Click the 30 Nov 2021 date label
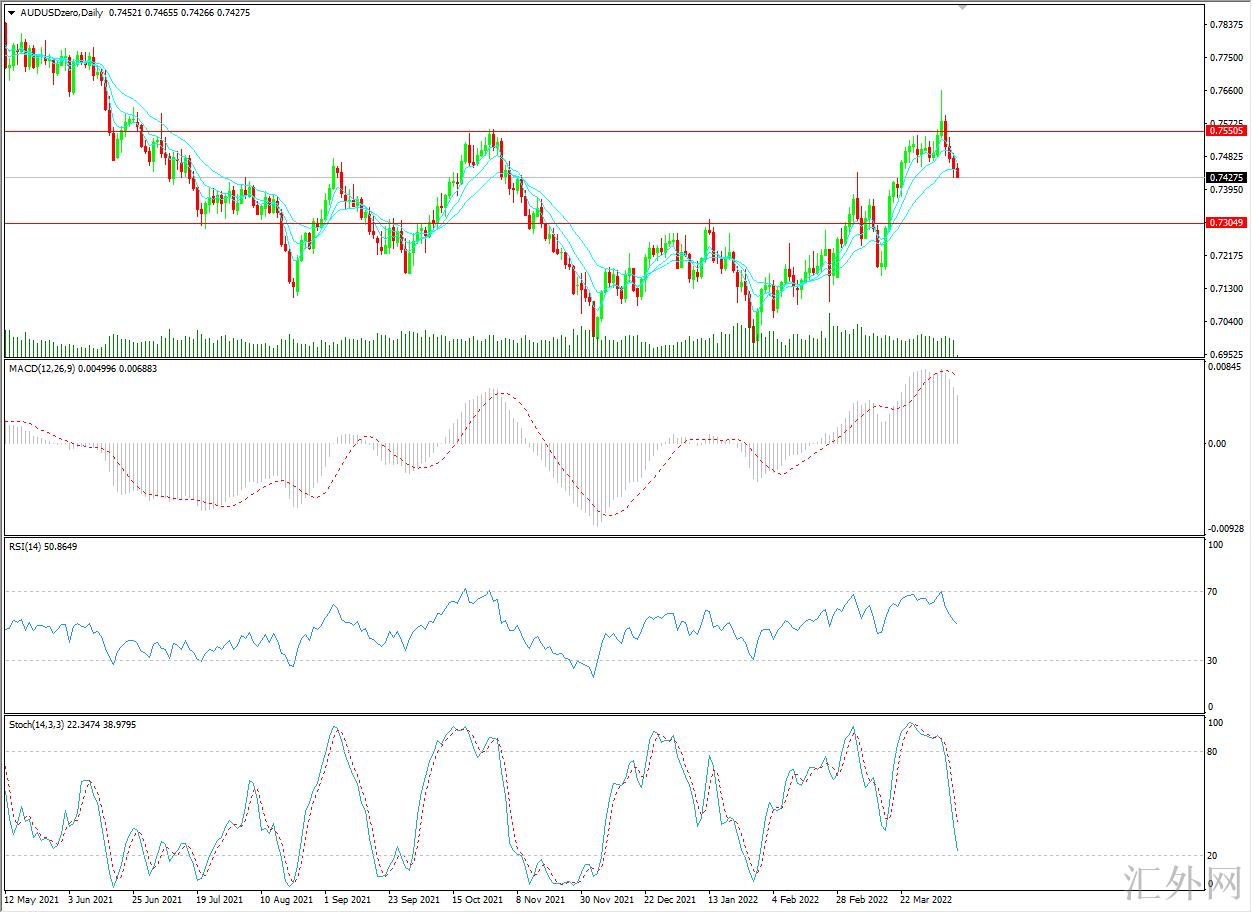Screen dimensions: 1252x913 click(606, 900)
